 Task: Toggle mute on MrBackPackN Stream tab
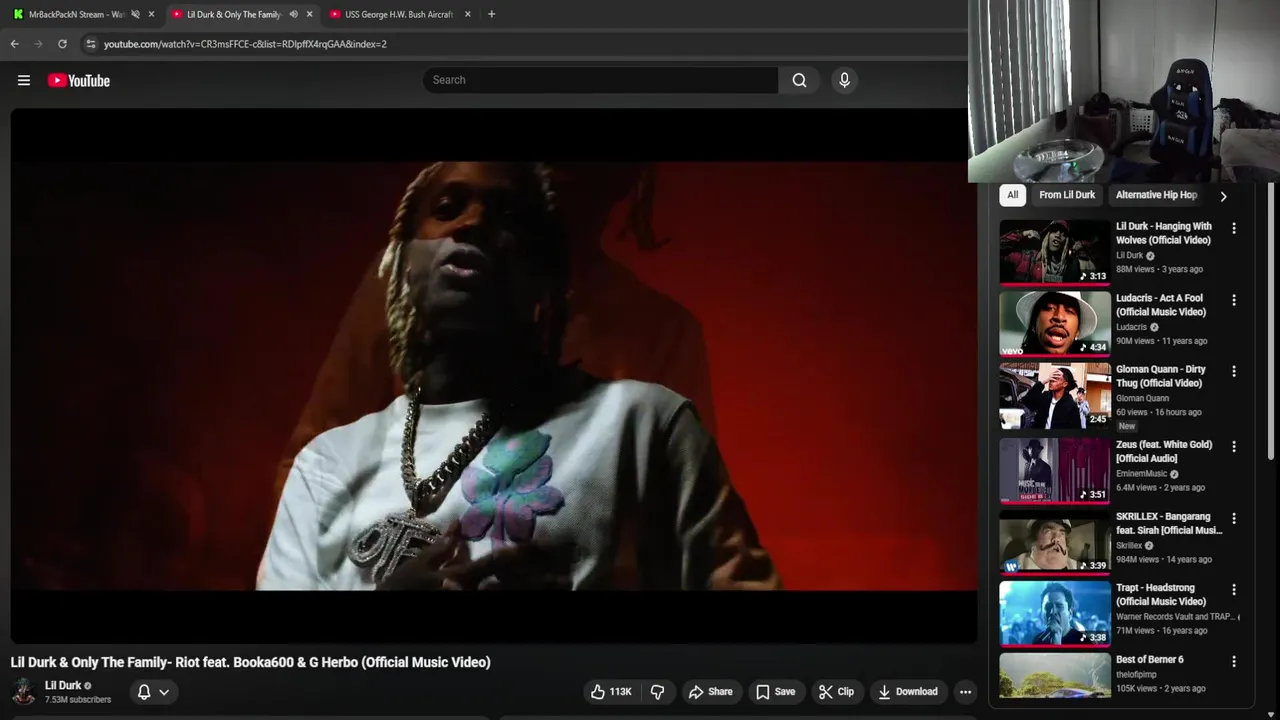135,14
